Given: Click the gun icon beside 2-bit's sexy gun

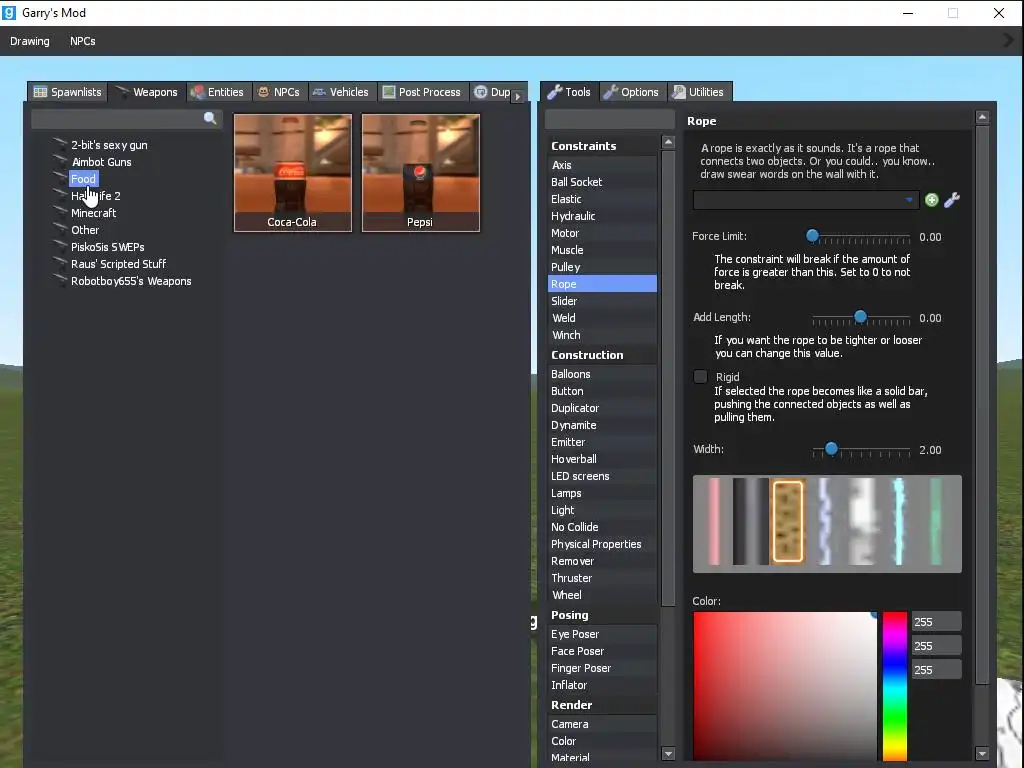Looking at the screenshot, I should point(60,144).
